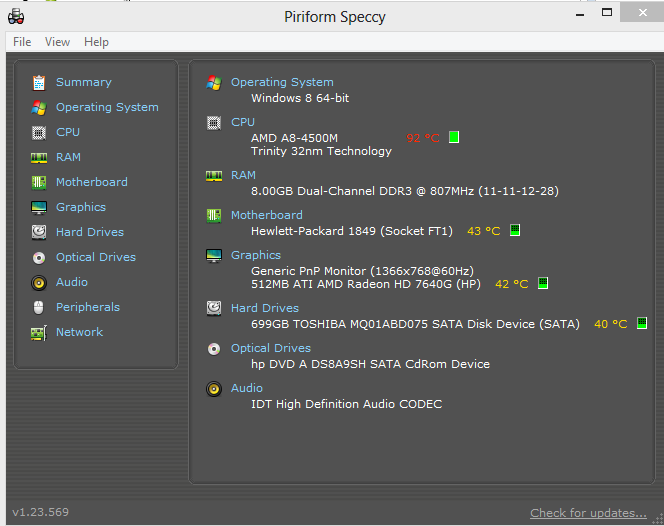Click the Graphics monitor icon in sidebar

[39, 208]
